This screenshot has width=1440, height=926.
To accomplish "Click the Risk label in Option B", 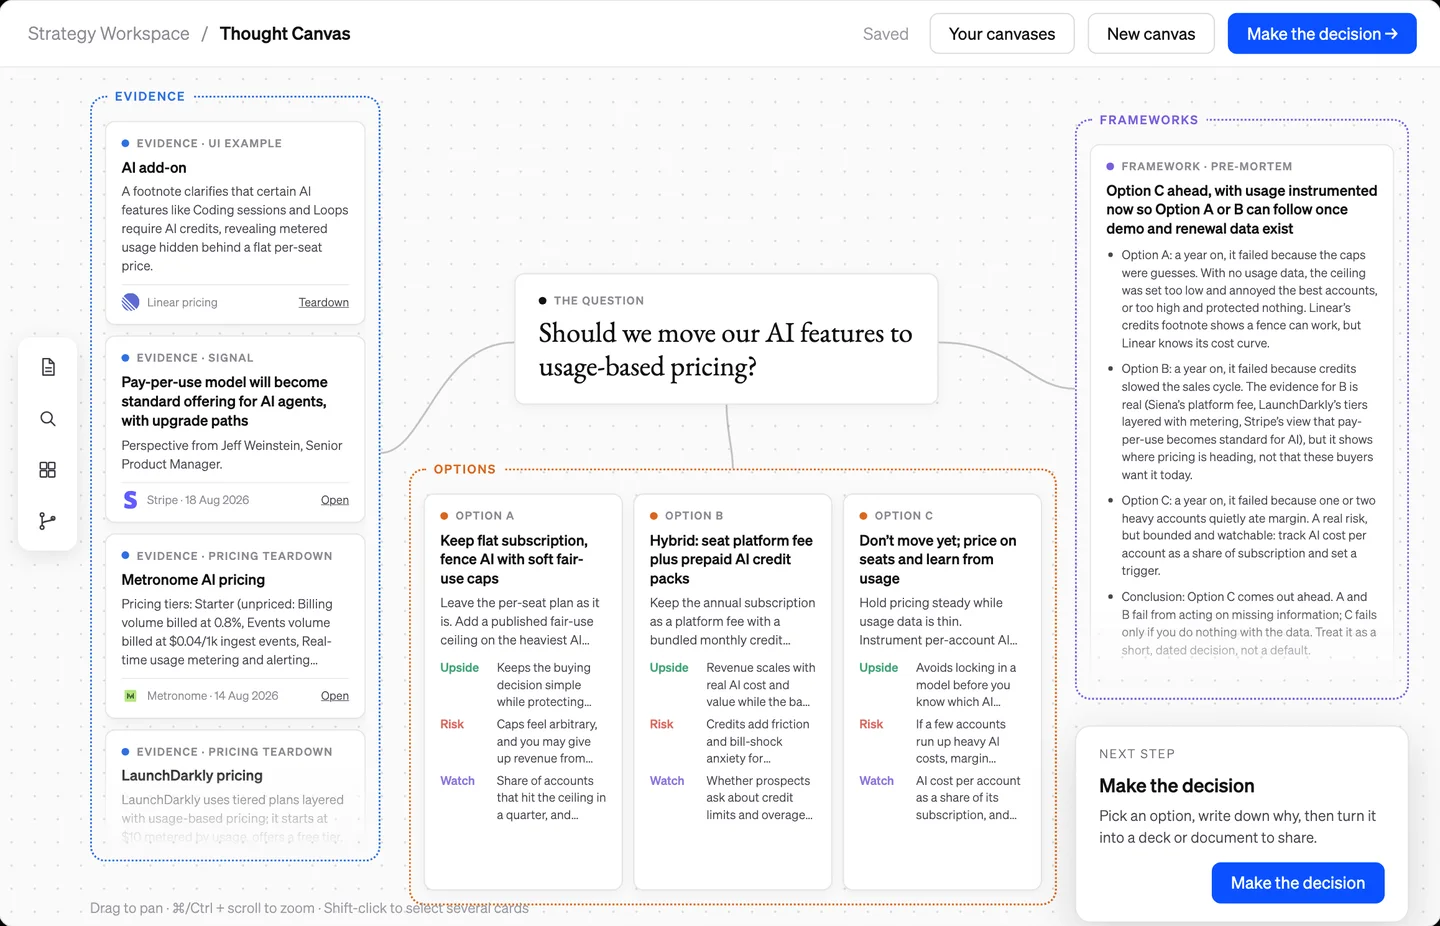I will click(x=662, y=724).
